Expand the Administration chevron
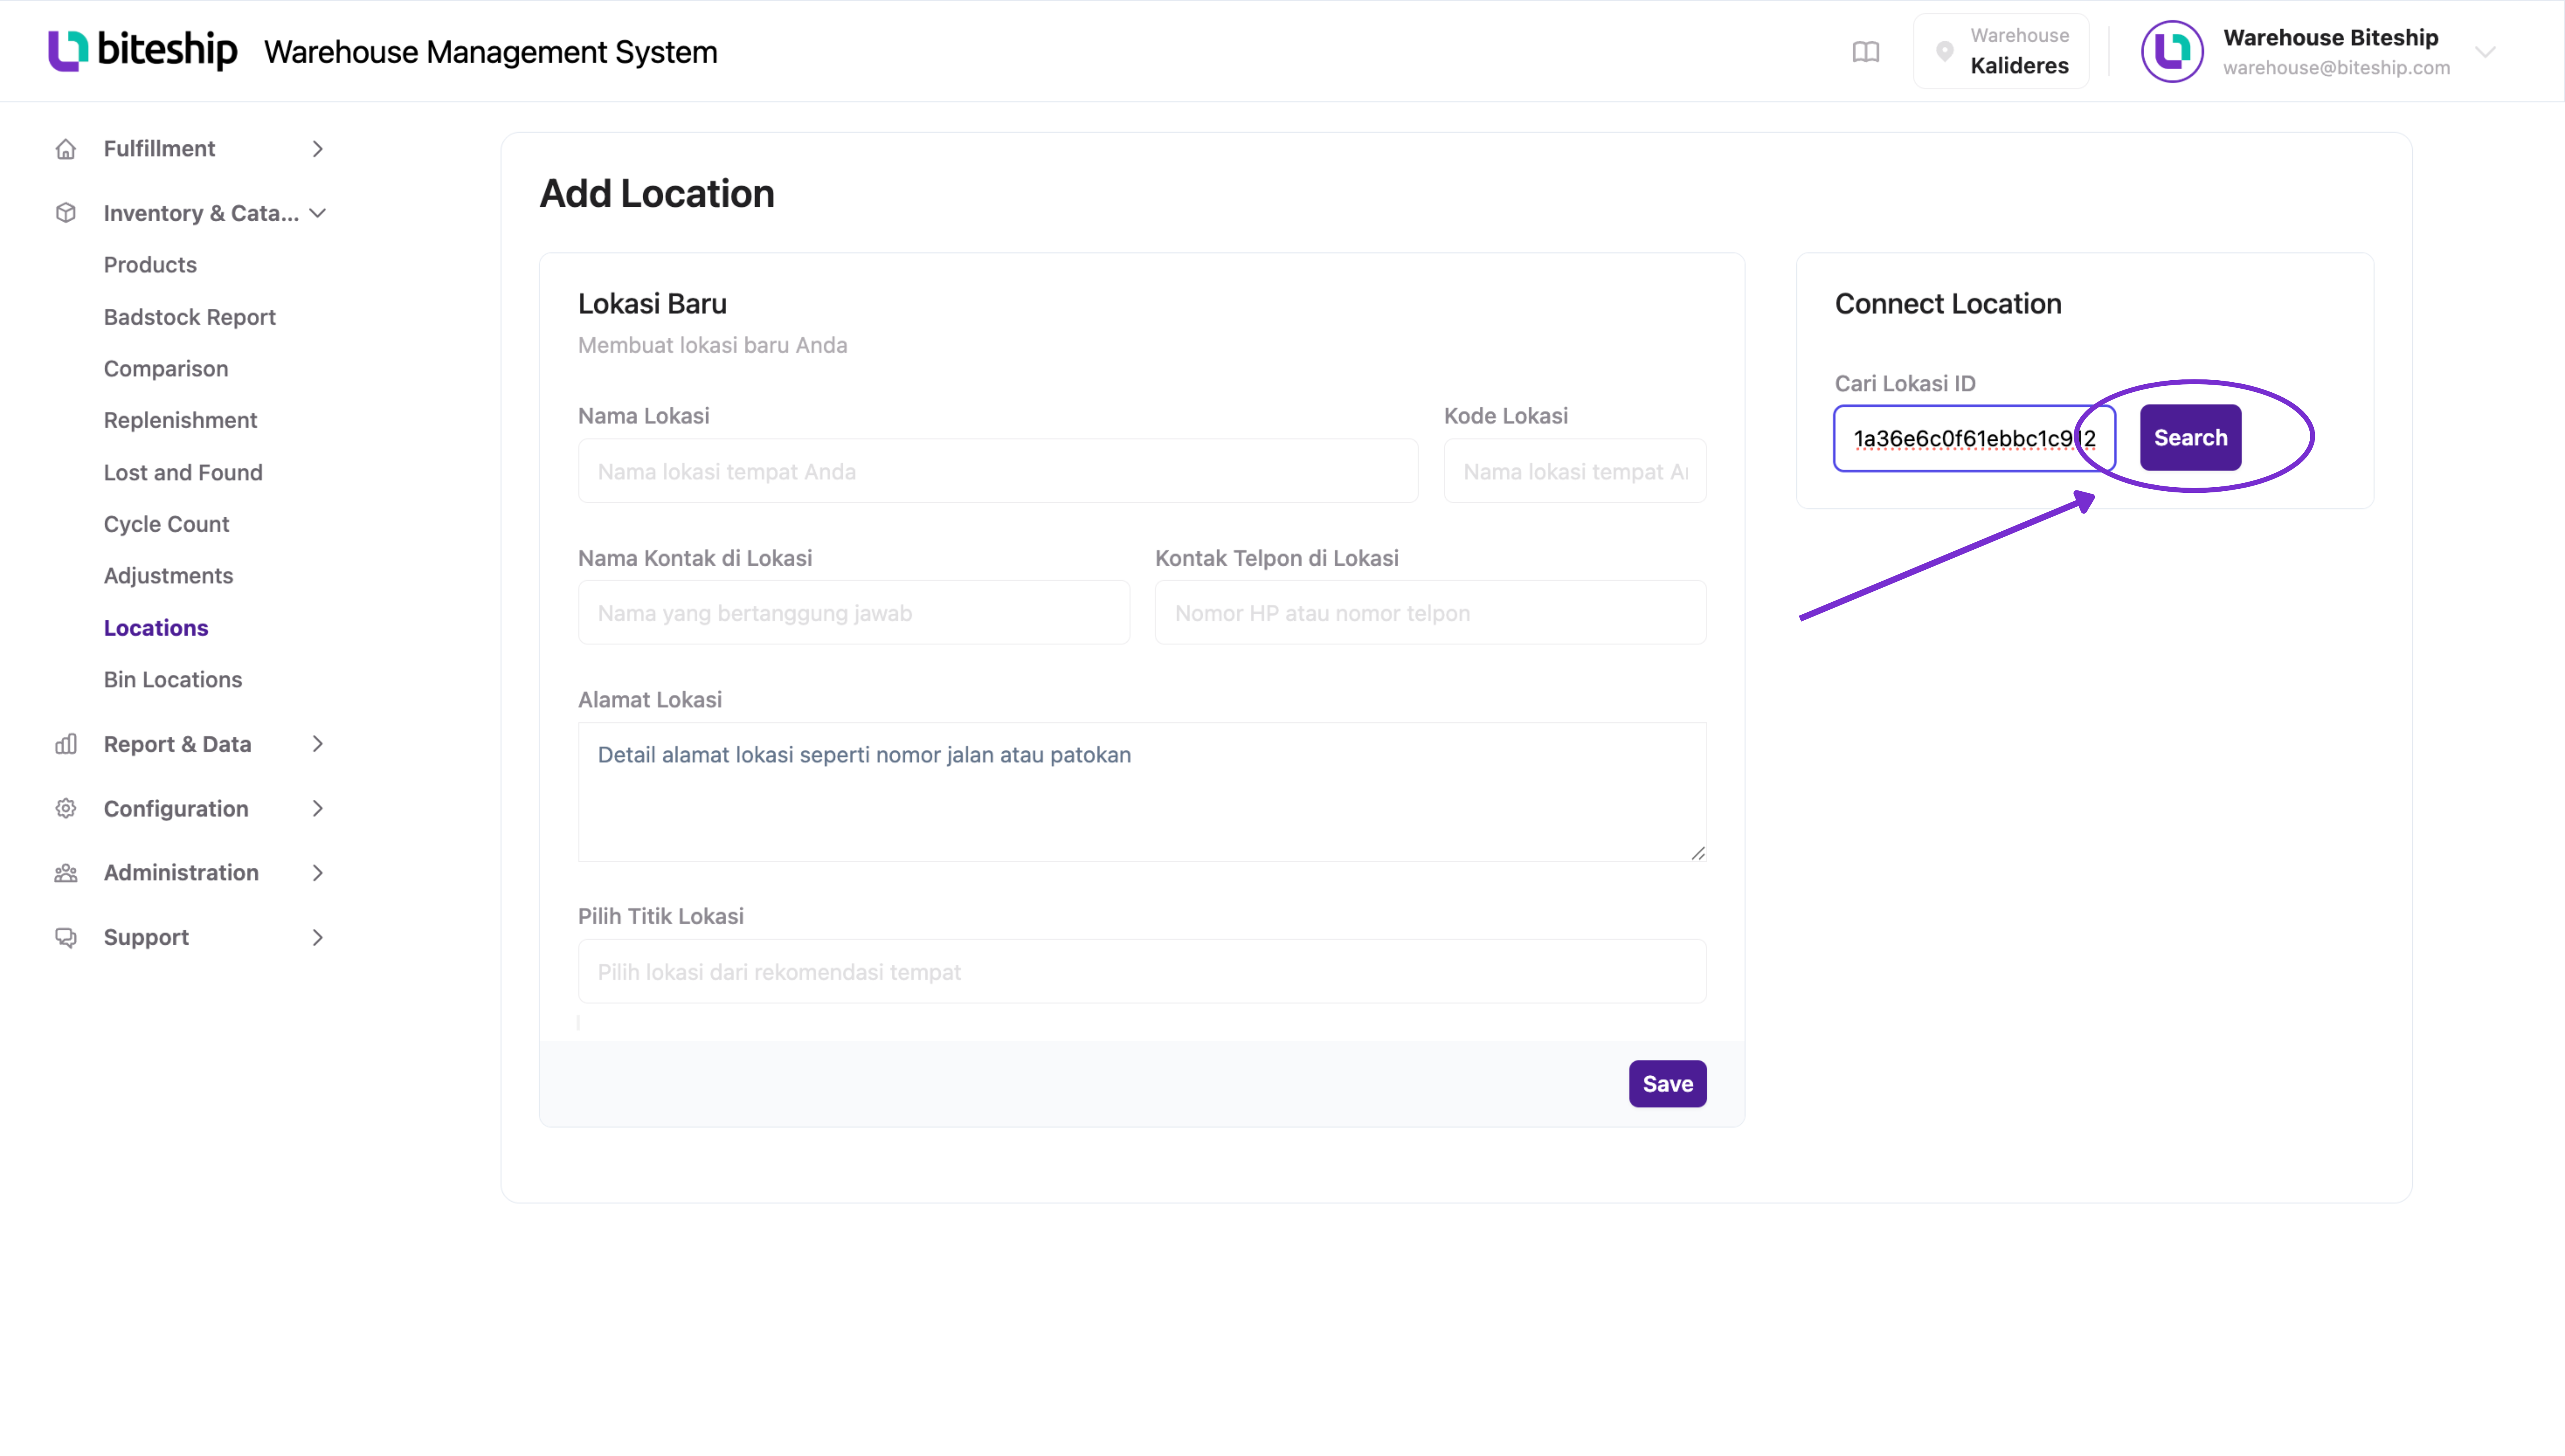Viewport: 2565px width, 1456px height. tap(317, 873)
